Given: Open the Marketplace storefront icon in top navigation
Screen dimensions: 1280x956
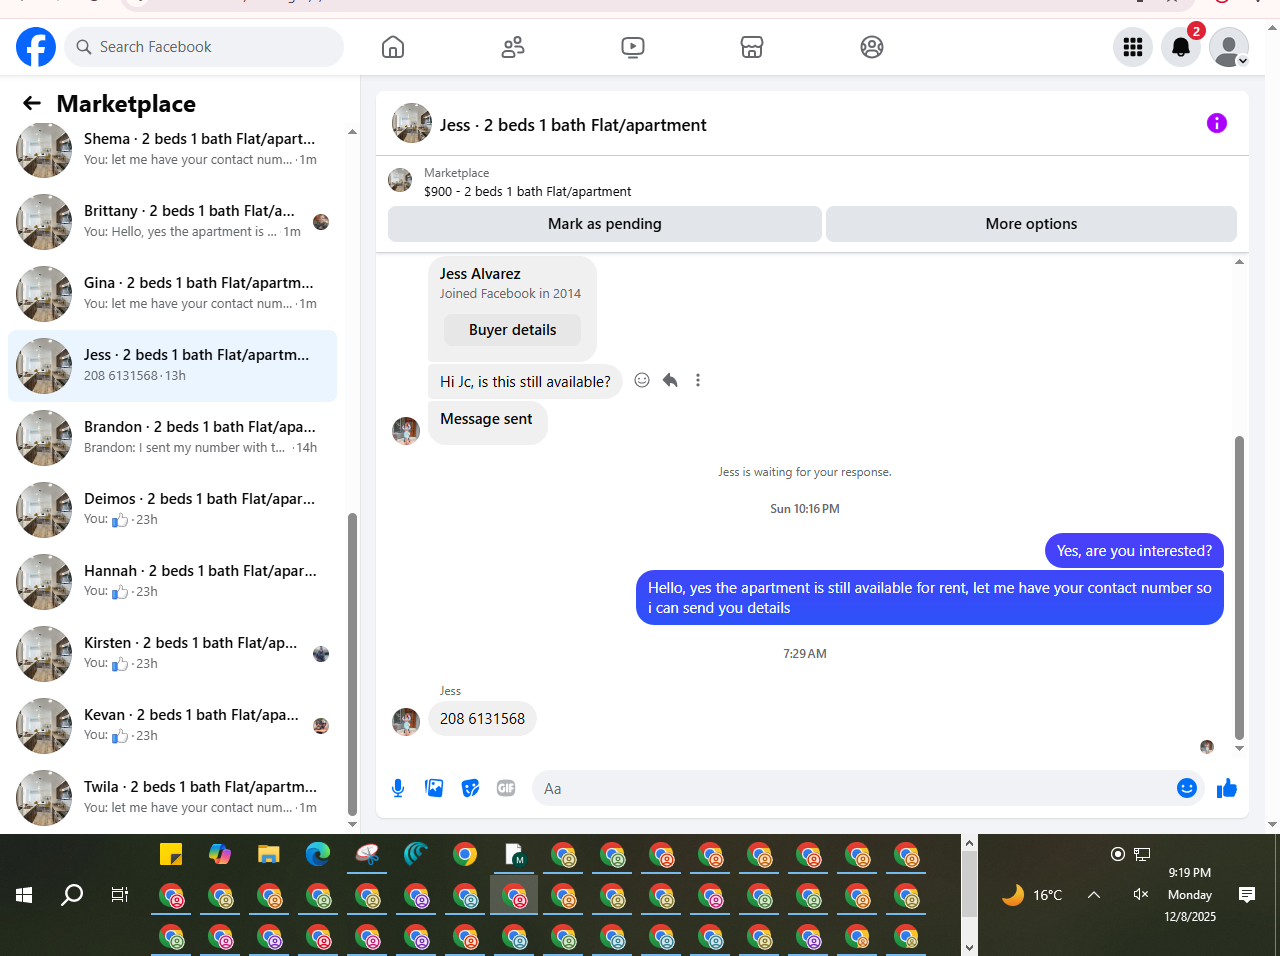Looking at the screenshot, I should [x=752, y=47].
